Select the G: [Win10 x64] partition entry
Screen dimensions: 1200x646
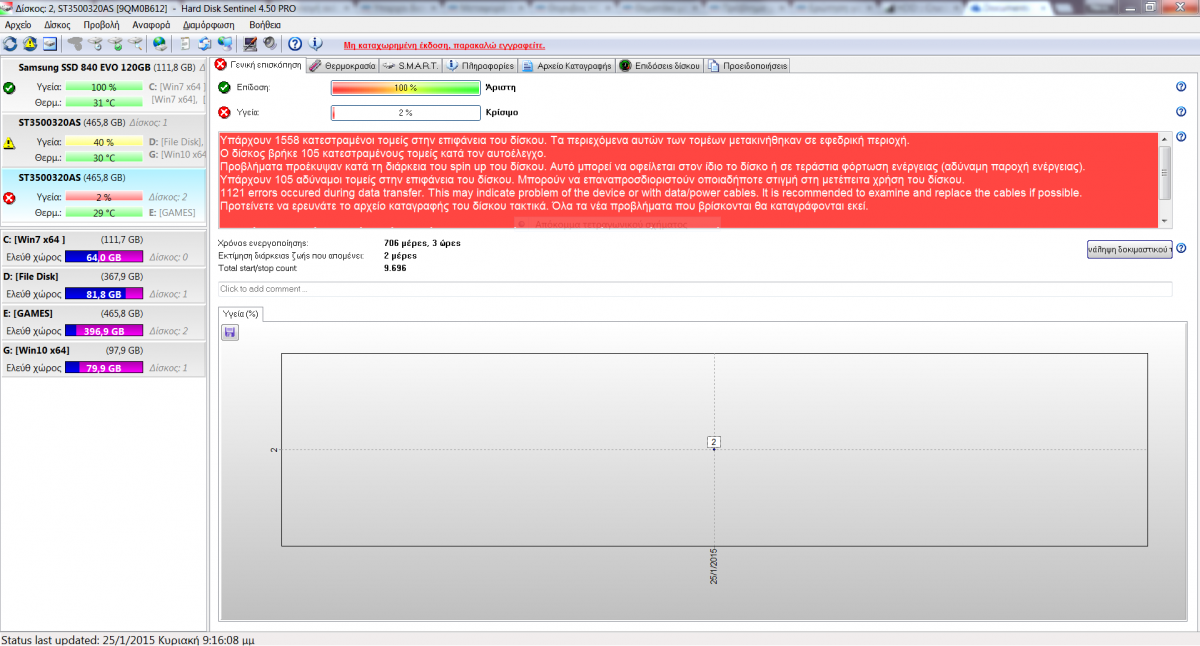[x=104, y=359]
